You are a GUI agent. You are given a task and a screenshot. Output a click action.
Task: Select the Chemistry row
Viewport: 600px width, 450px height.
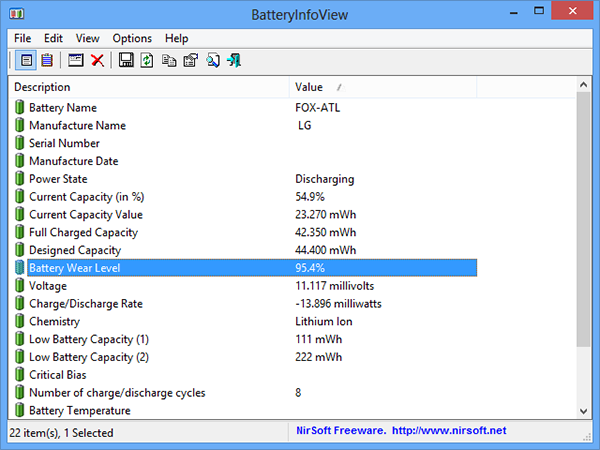(x=243, y=321)
